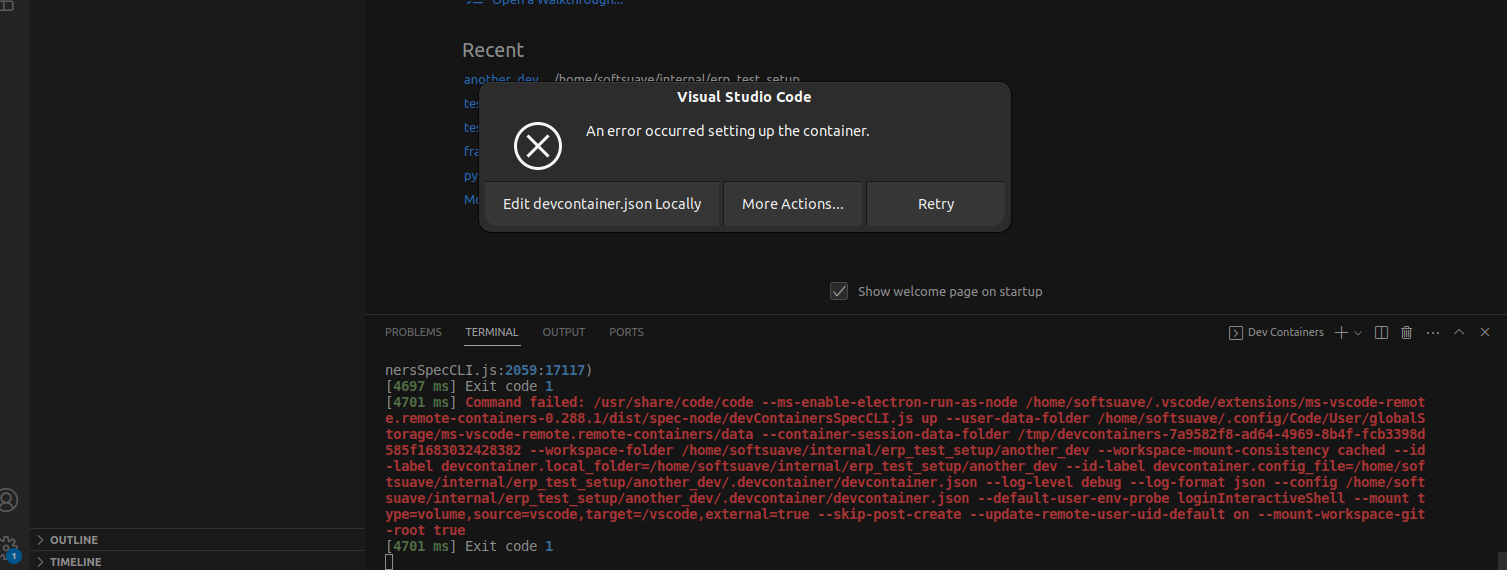Switch to the PROBLEMS tab
Screen dimensions: 1507x570
pyautogui.click(x=413, y=332)
